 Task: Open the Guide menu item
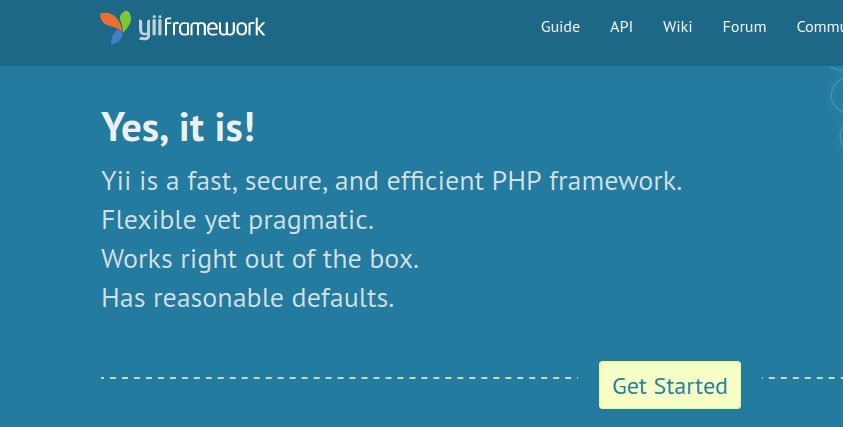(x=560, y=27)
